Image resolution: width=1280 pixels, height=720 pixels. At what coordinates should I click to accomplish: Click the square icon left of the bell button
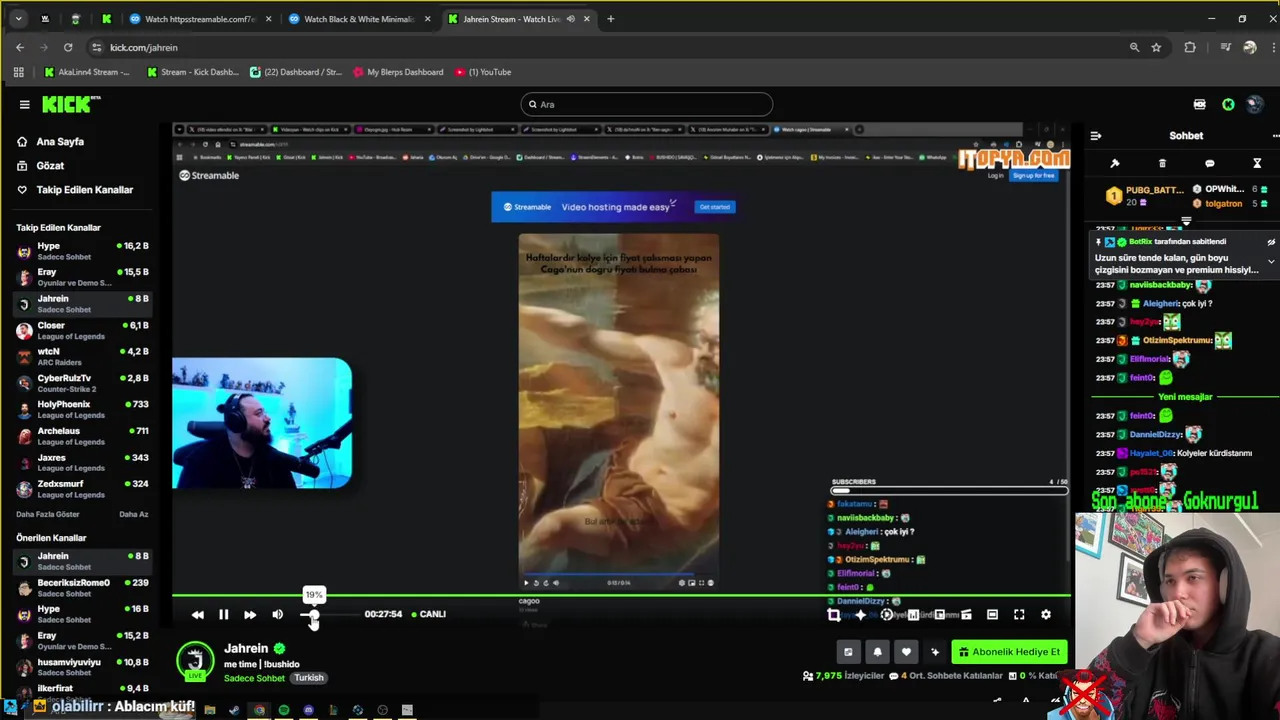tap(848, 652)
